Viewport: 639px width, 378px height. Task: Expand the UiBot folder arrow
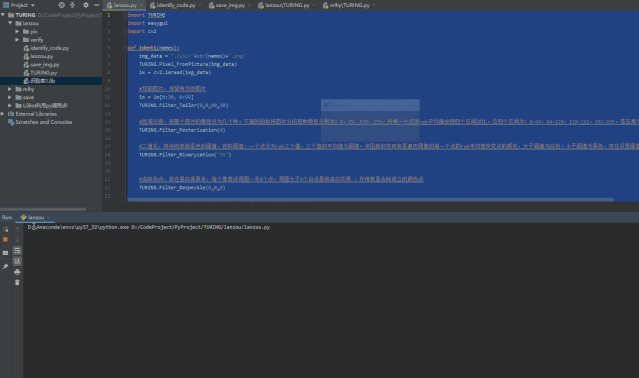click(10, 105)
